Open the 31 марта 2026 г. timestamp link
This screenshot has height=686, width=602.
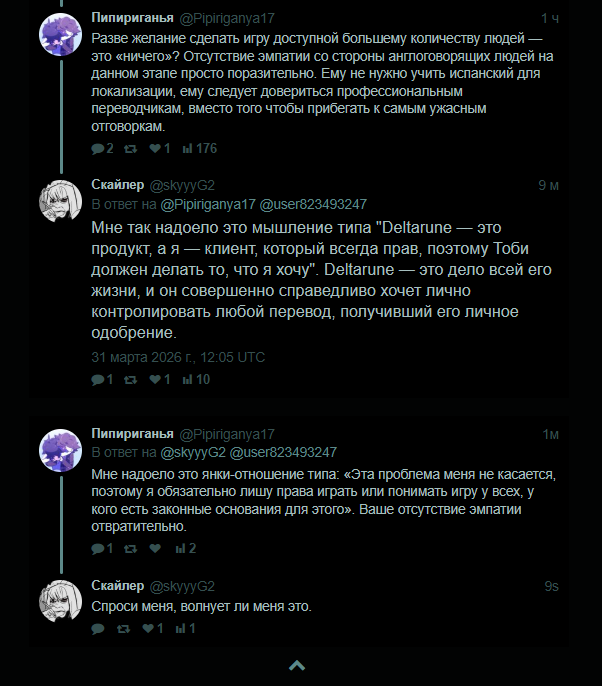178,356
